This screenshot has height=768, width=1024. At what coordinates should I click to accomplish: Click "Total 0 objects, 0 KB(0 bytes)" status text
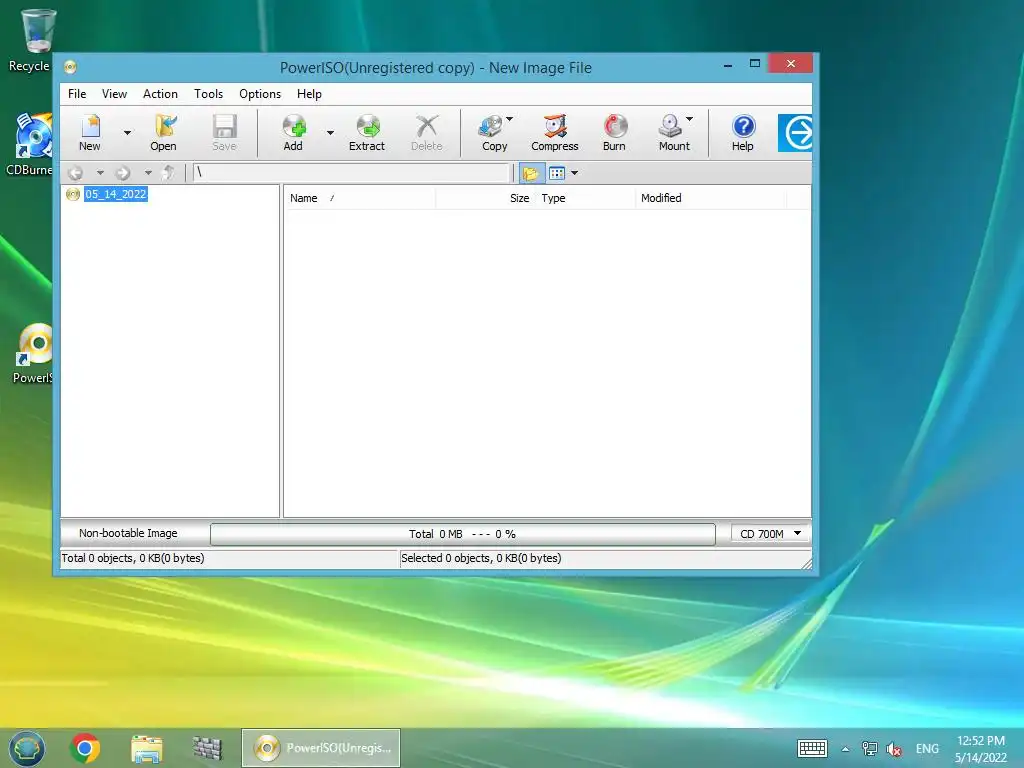coord(133,558)
